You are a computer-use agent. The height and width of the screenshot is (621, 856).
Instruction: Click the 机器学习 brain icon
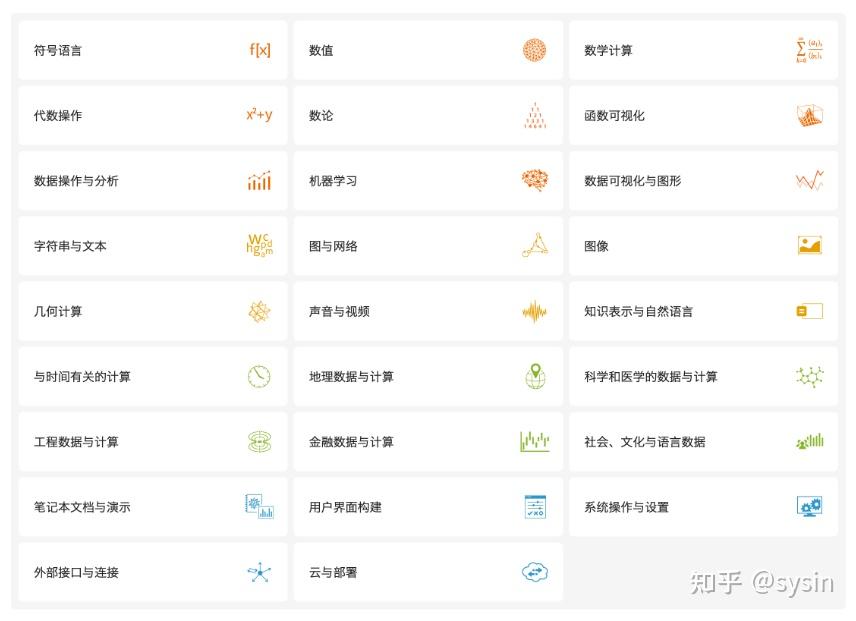(534, 180)
